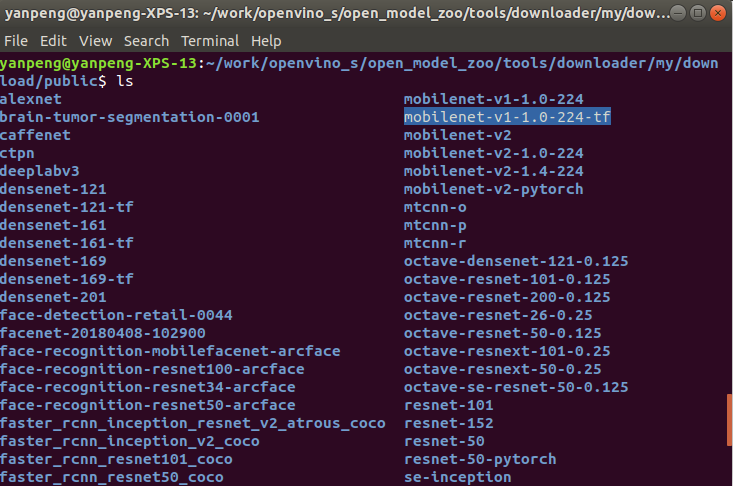The width and height of the screenshot is (733, 486).
Task: Open the Search menu
Action: pyautogui.click(x=146, y=41)
